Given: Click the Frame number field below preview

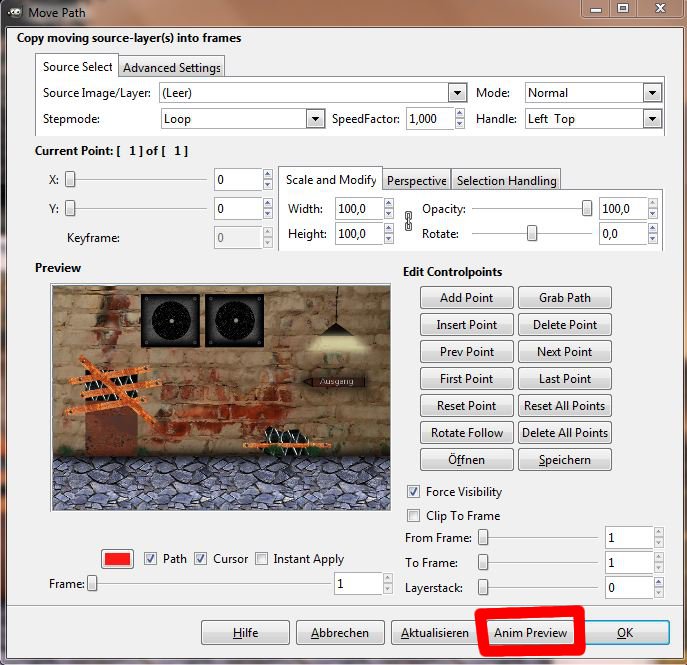Looking at the screenshot, I should (358, 584).
